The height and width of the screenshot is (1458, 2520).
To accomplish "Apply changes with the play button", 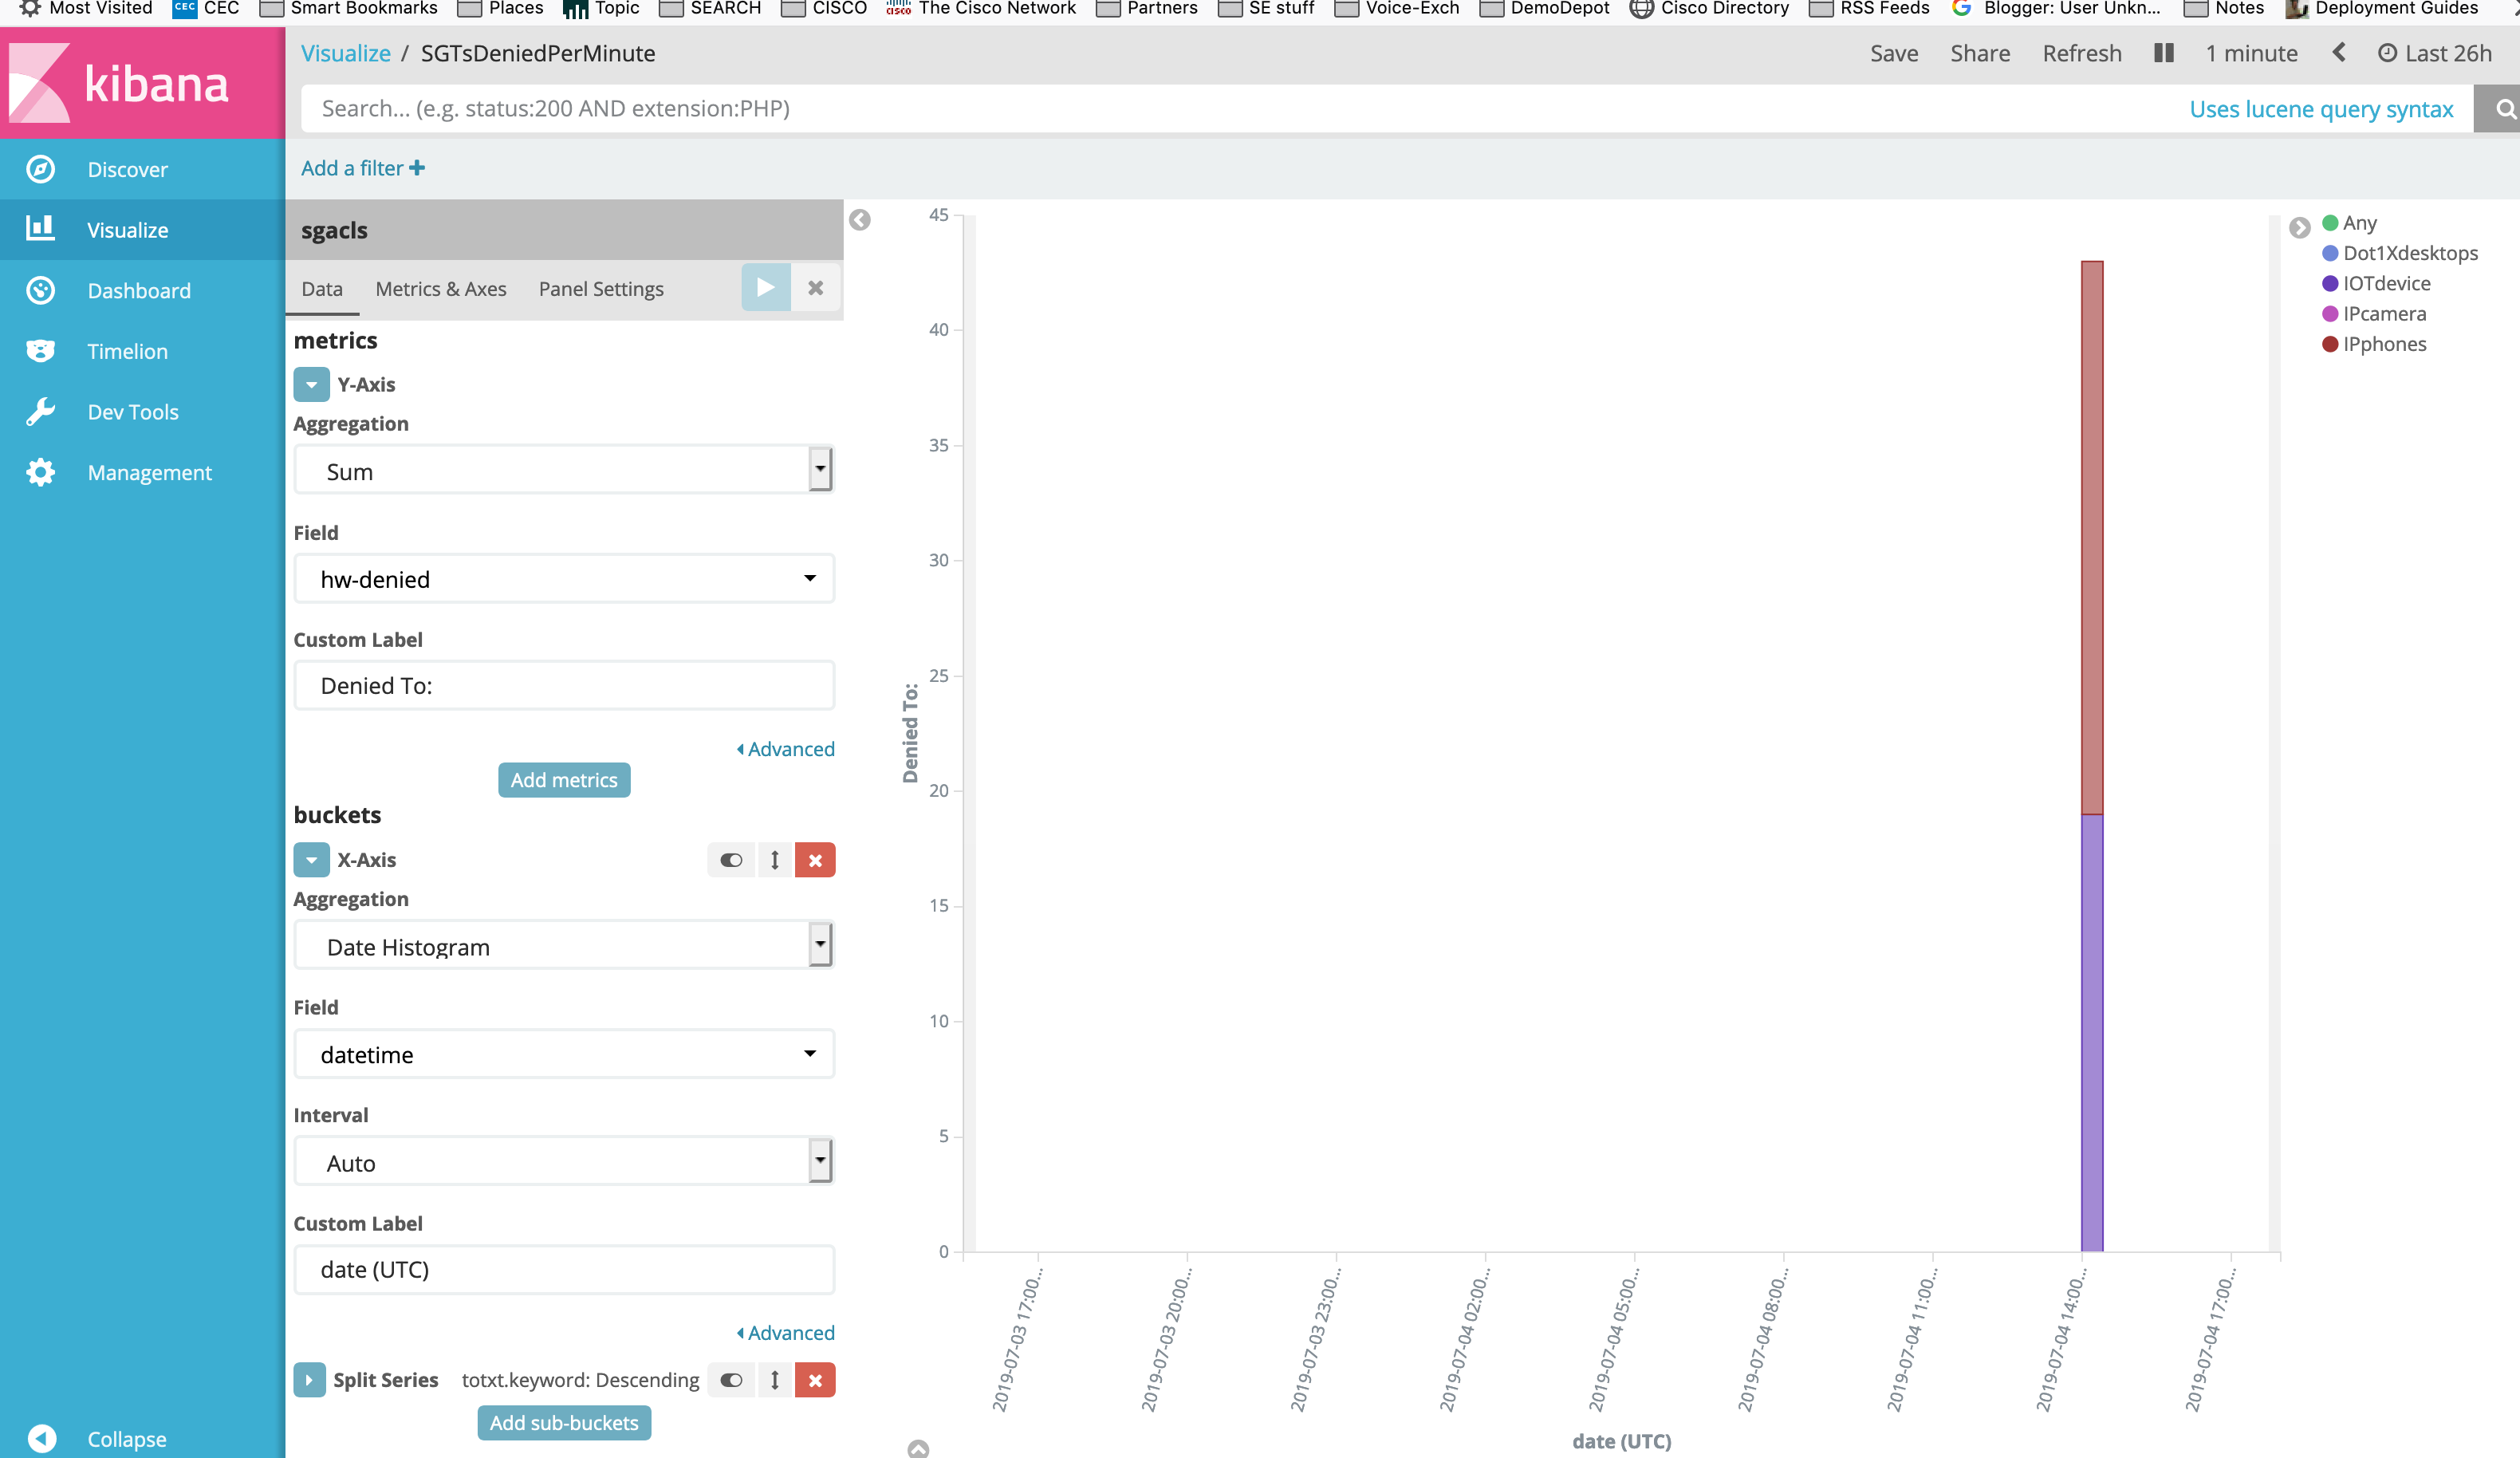I will [765, 288].
